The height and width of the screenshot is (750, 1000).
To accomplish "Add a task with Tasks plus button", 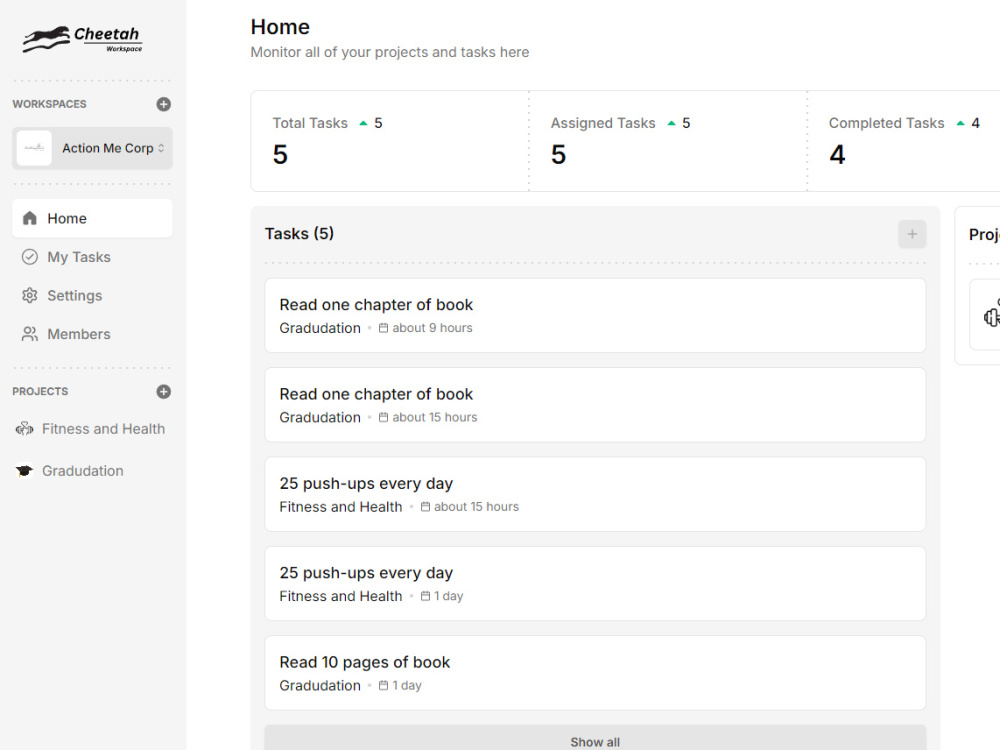I will [912, 234].
